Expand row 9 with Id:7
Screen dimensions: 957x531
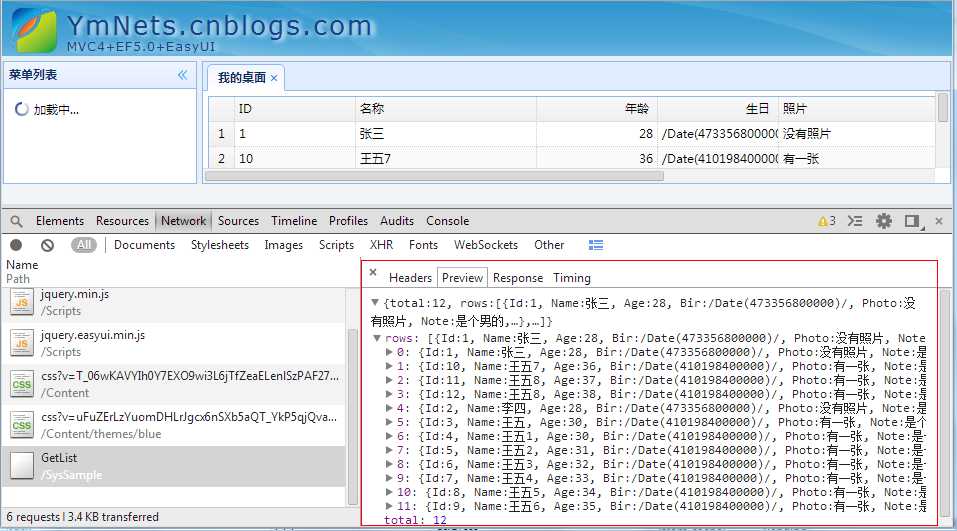(389, 479)
